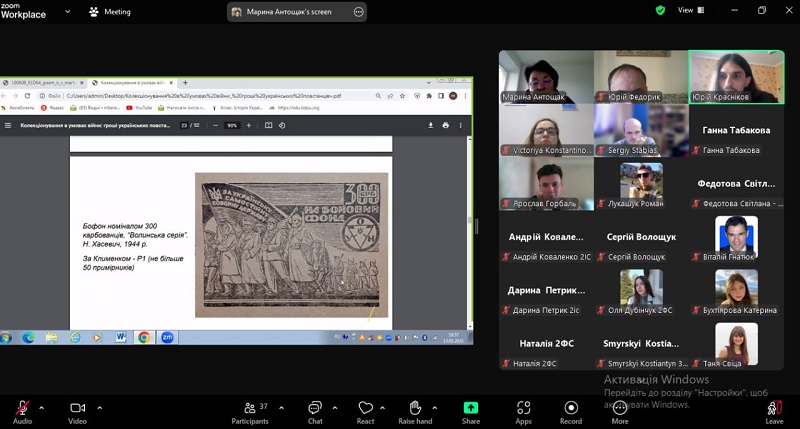Switch to first Chrome tab
This screenshot has width=800, height=429.
coord(43,82)
